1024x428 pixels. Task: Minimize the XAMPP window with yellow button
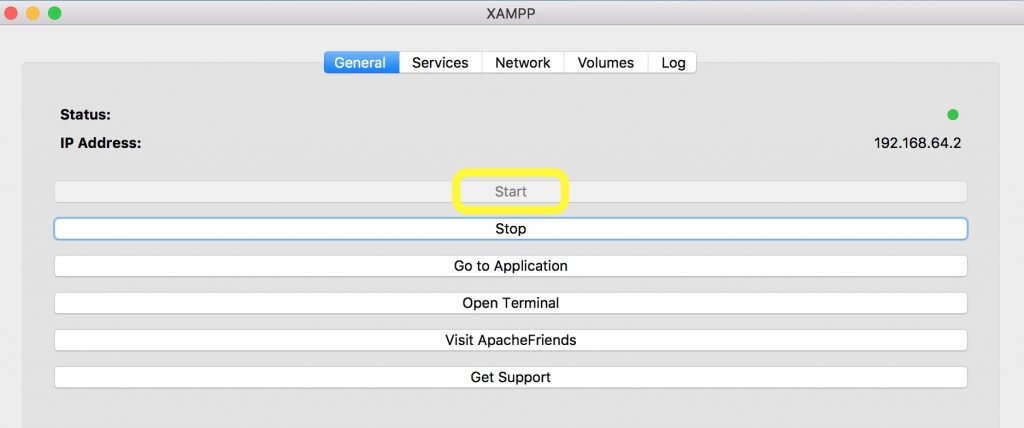click(33, 12)
